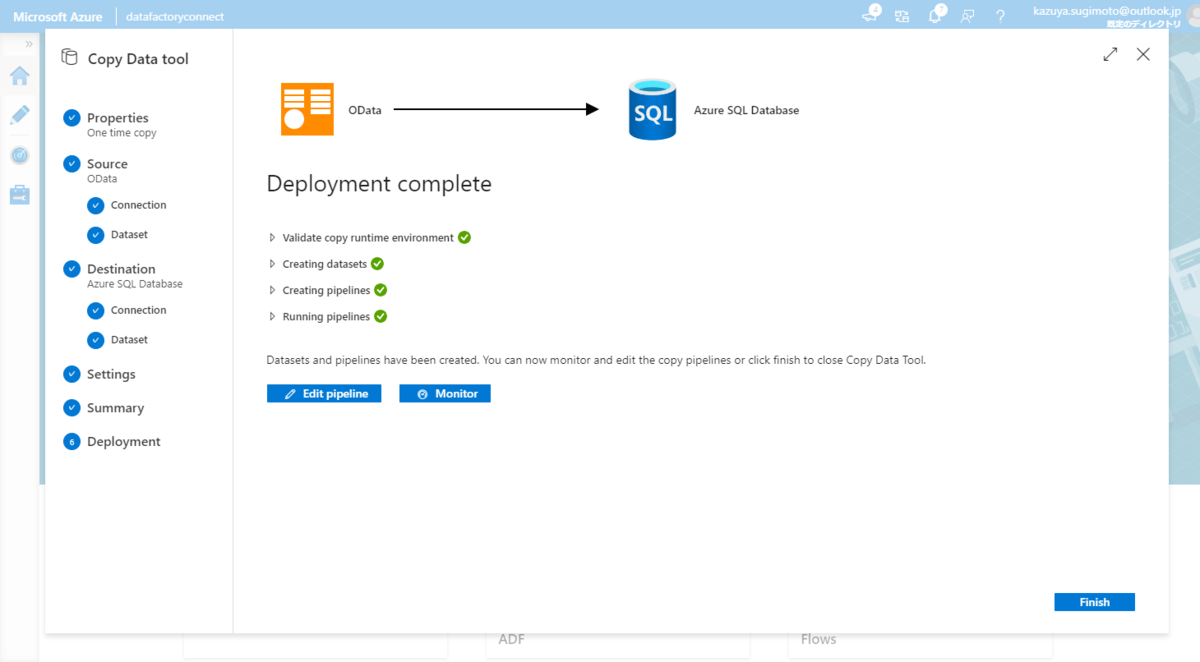Click the Edit pipeline button
The height and width of the screenshot is (662, 1200).
324,394
